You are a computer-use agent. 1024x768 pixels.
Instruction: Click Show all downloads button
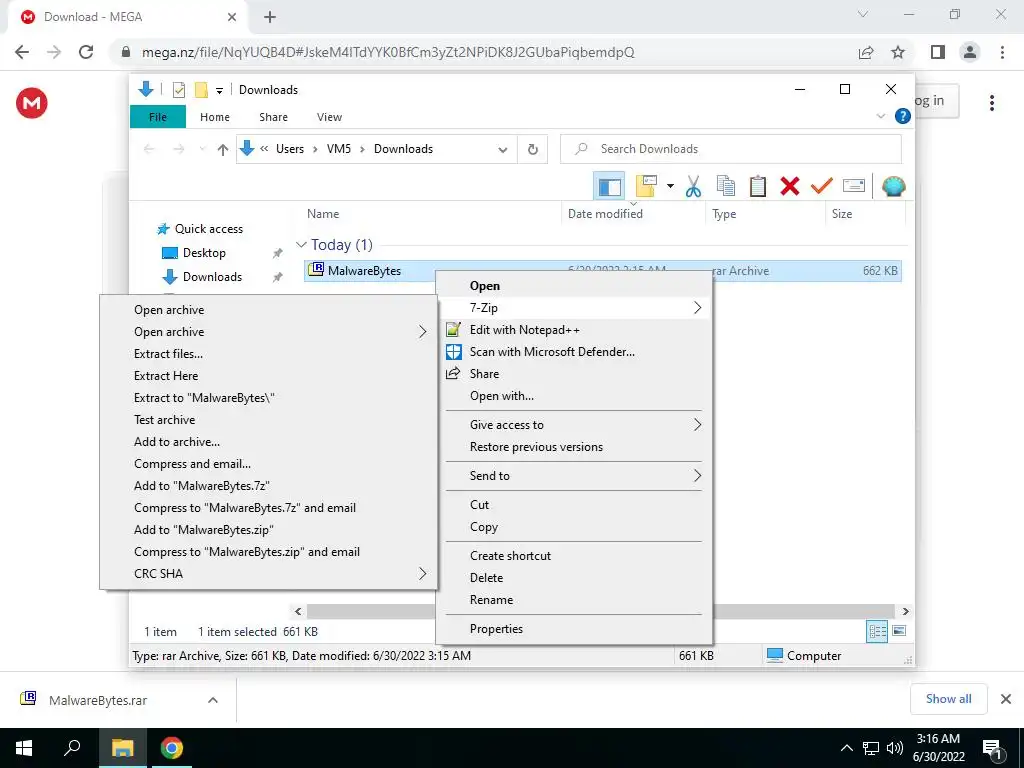pyautogui.click(x=948, y=699)
